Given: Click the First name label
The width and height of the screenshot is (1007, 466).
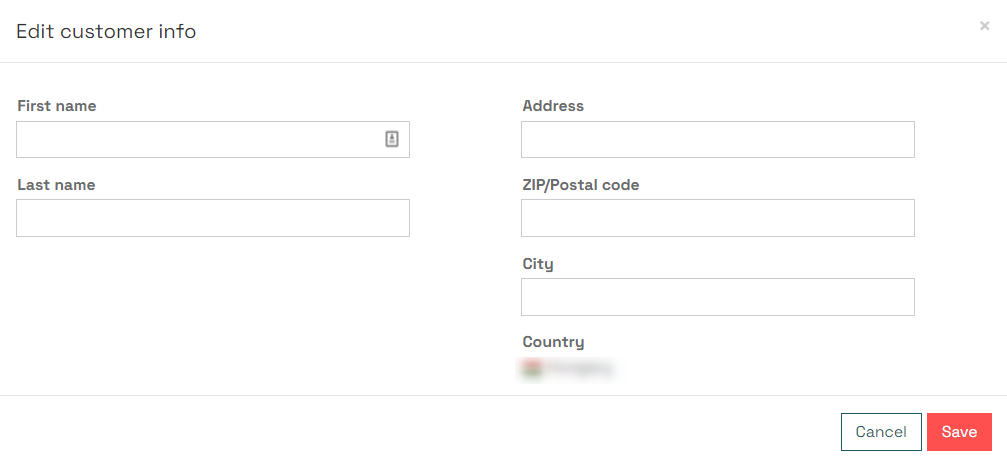Looking at the screenshot, I should pos(57,106).
